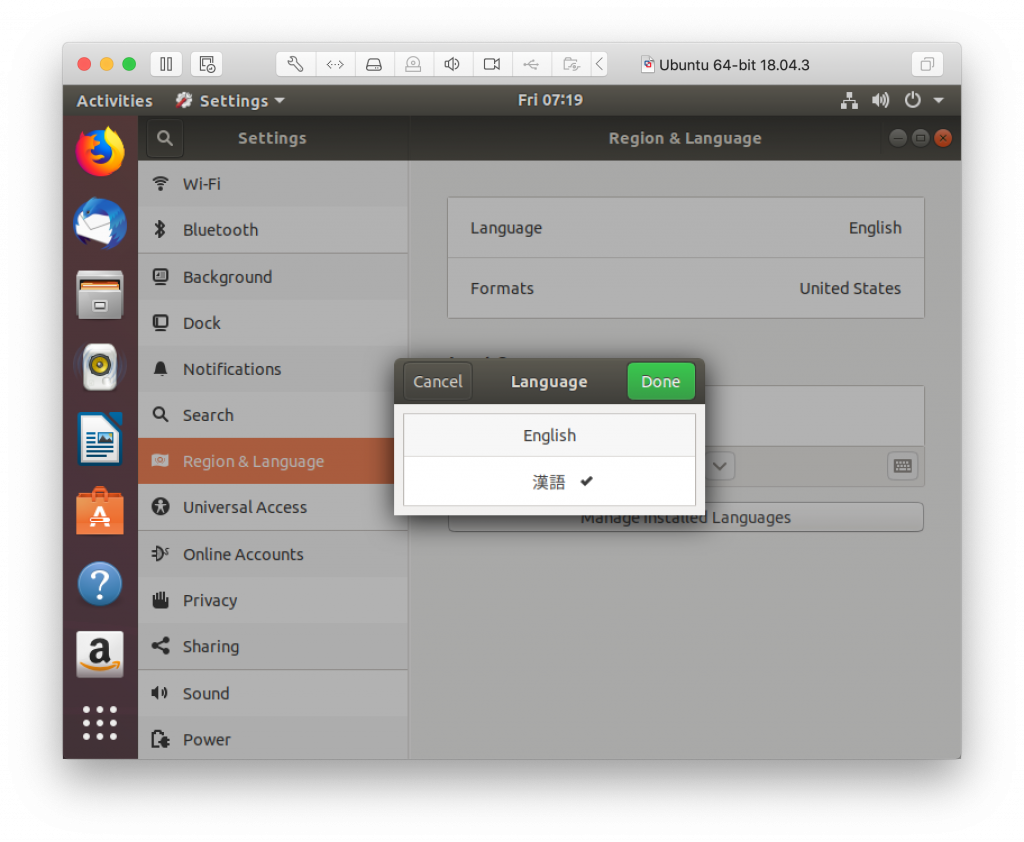1024x842 pixels.
Task: Open Rhythmbox from the dock
Action: point(100,366)
